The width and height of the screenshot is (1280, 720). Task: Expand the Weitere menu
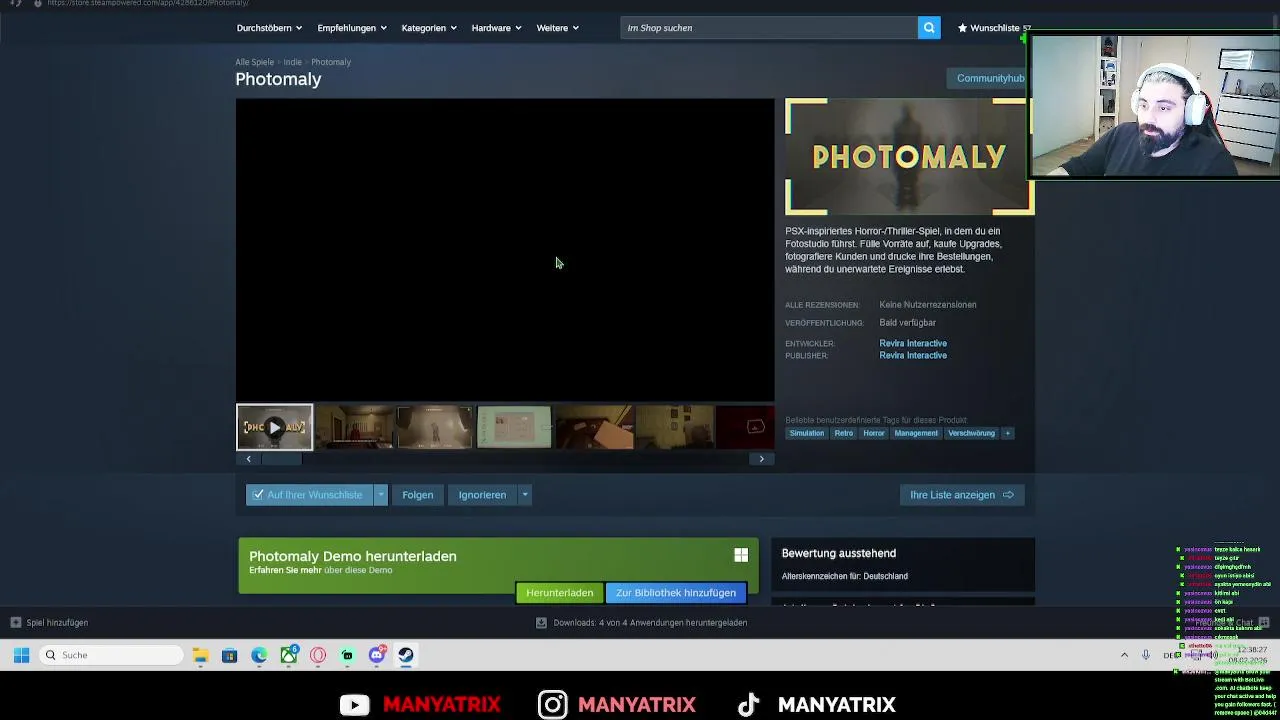pyautogui.click(x=557, y=28)
